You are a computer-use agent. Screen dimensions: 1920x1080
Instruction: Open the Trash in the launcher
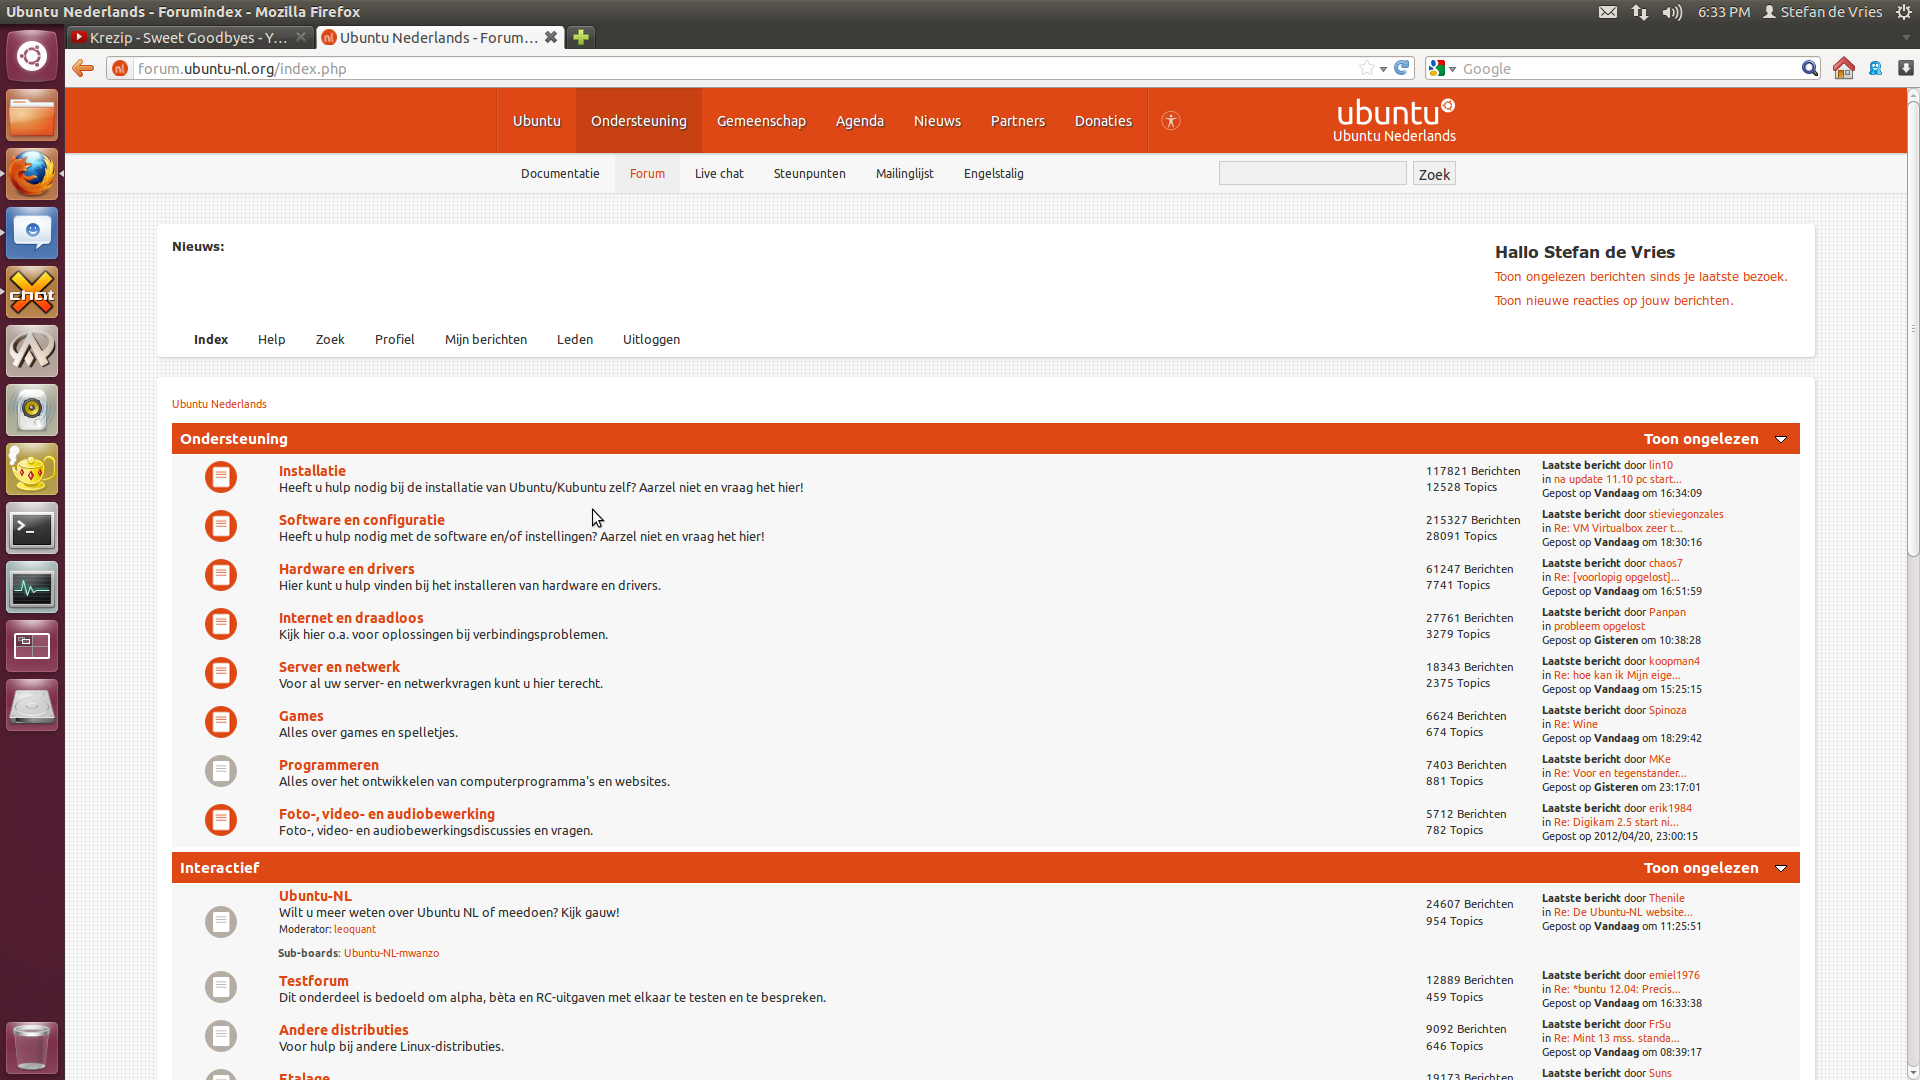(x=32, y=1047)
